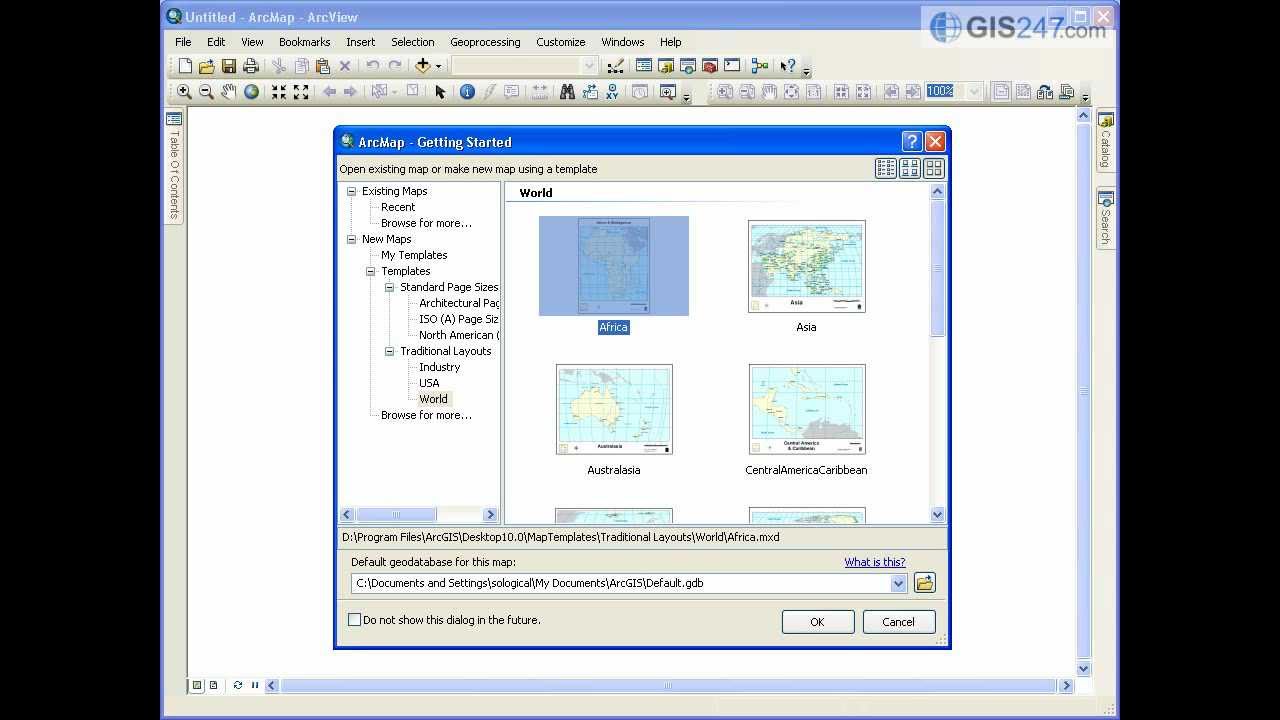This screenshot has width=1280, height=720.
Task: Open the red ArcToolbox icon
Action: point(710,66)
